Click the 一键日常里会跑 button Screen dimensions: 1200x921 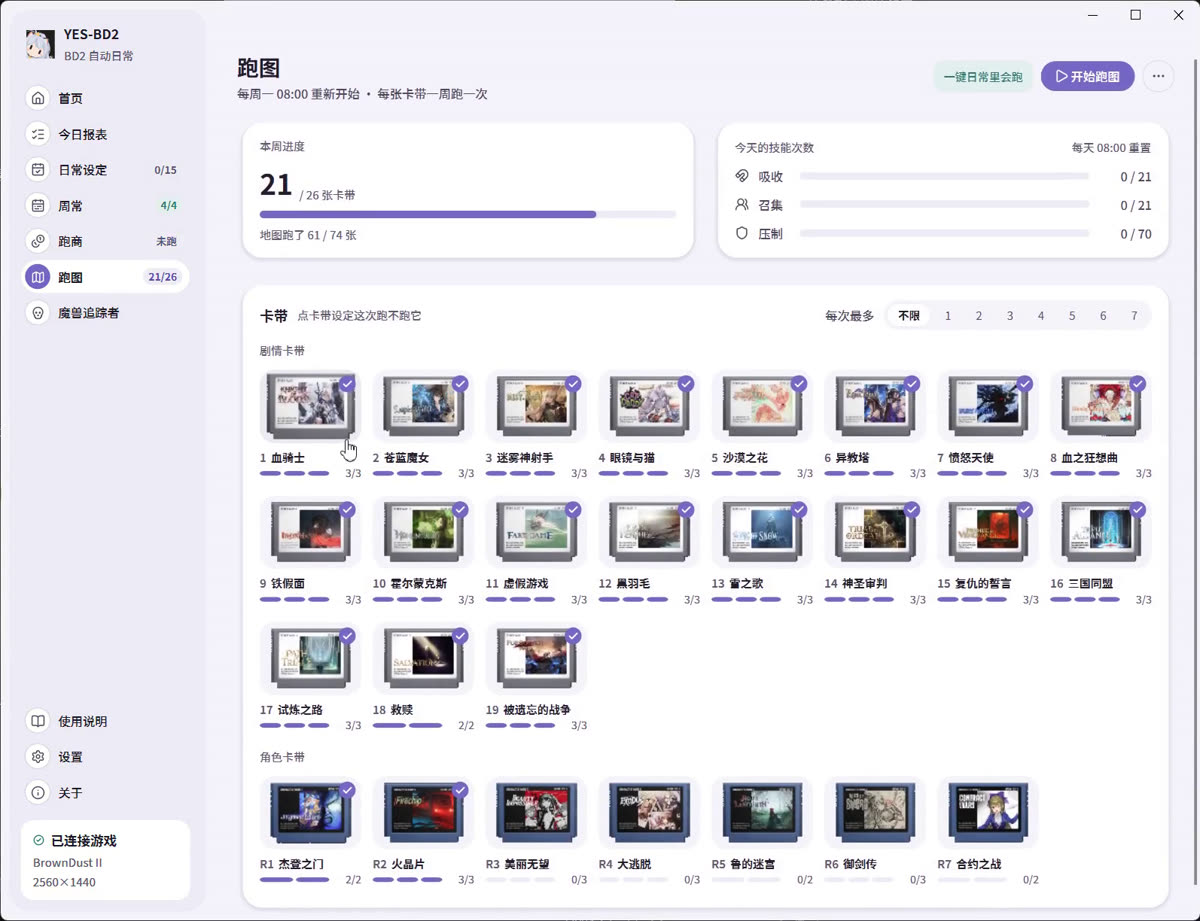point(984,76)
